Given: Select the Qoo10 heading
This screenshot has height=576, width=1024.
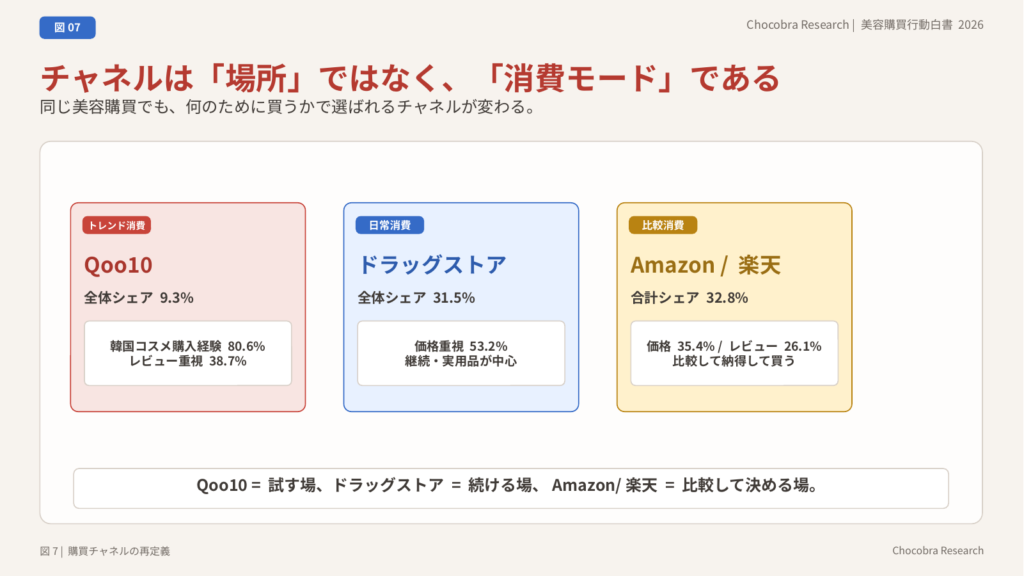Looking at the screenshot, I should coord(118,265).
